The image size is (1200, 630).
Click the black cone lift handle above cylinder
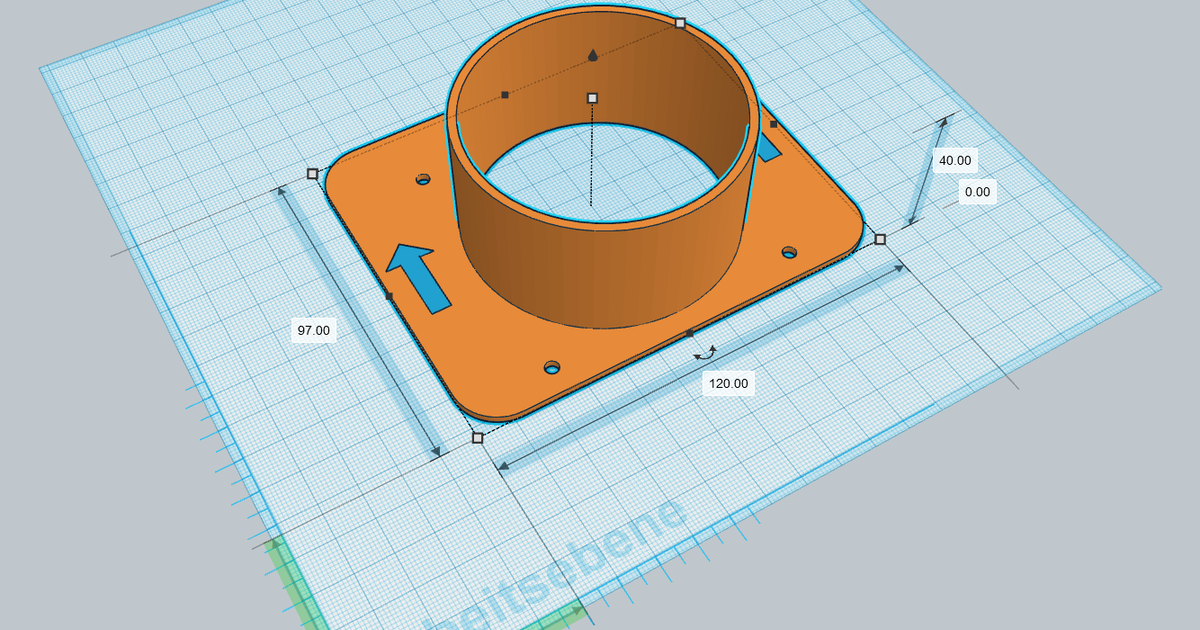click(x=593, y=55)
